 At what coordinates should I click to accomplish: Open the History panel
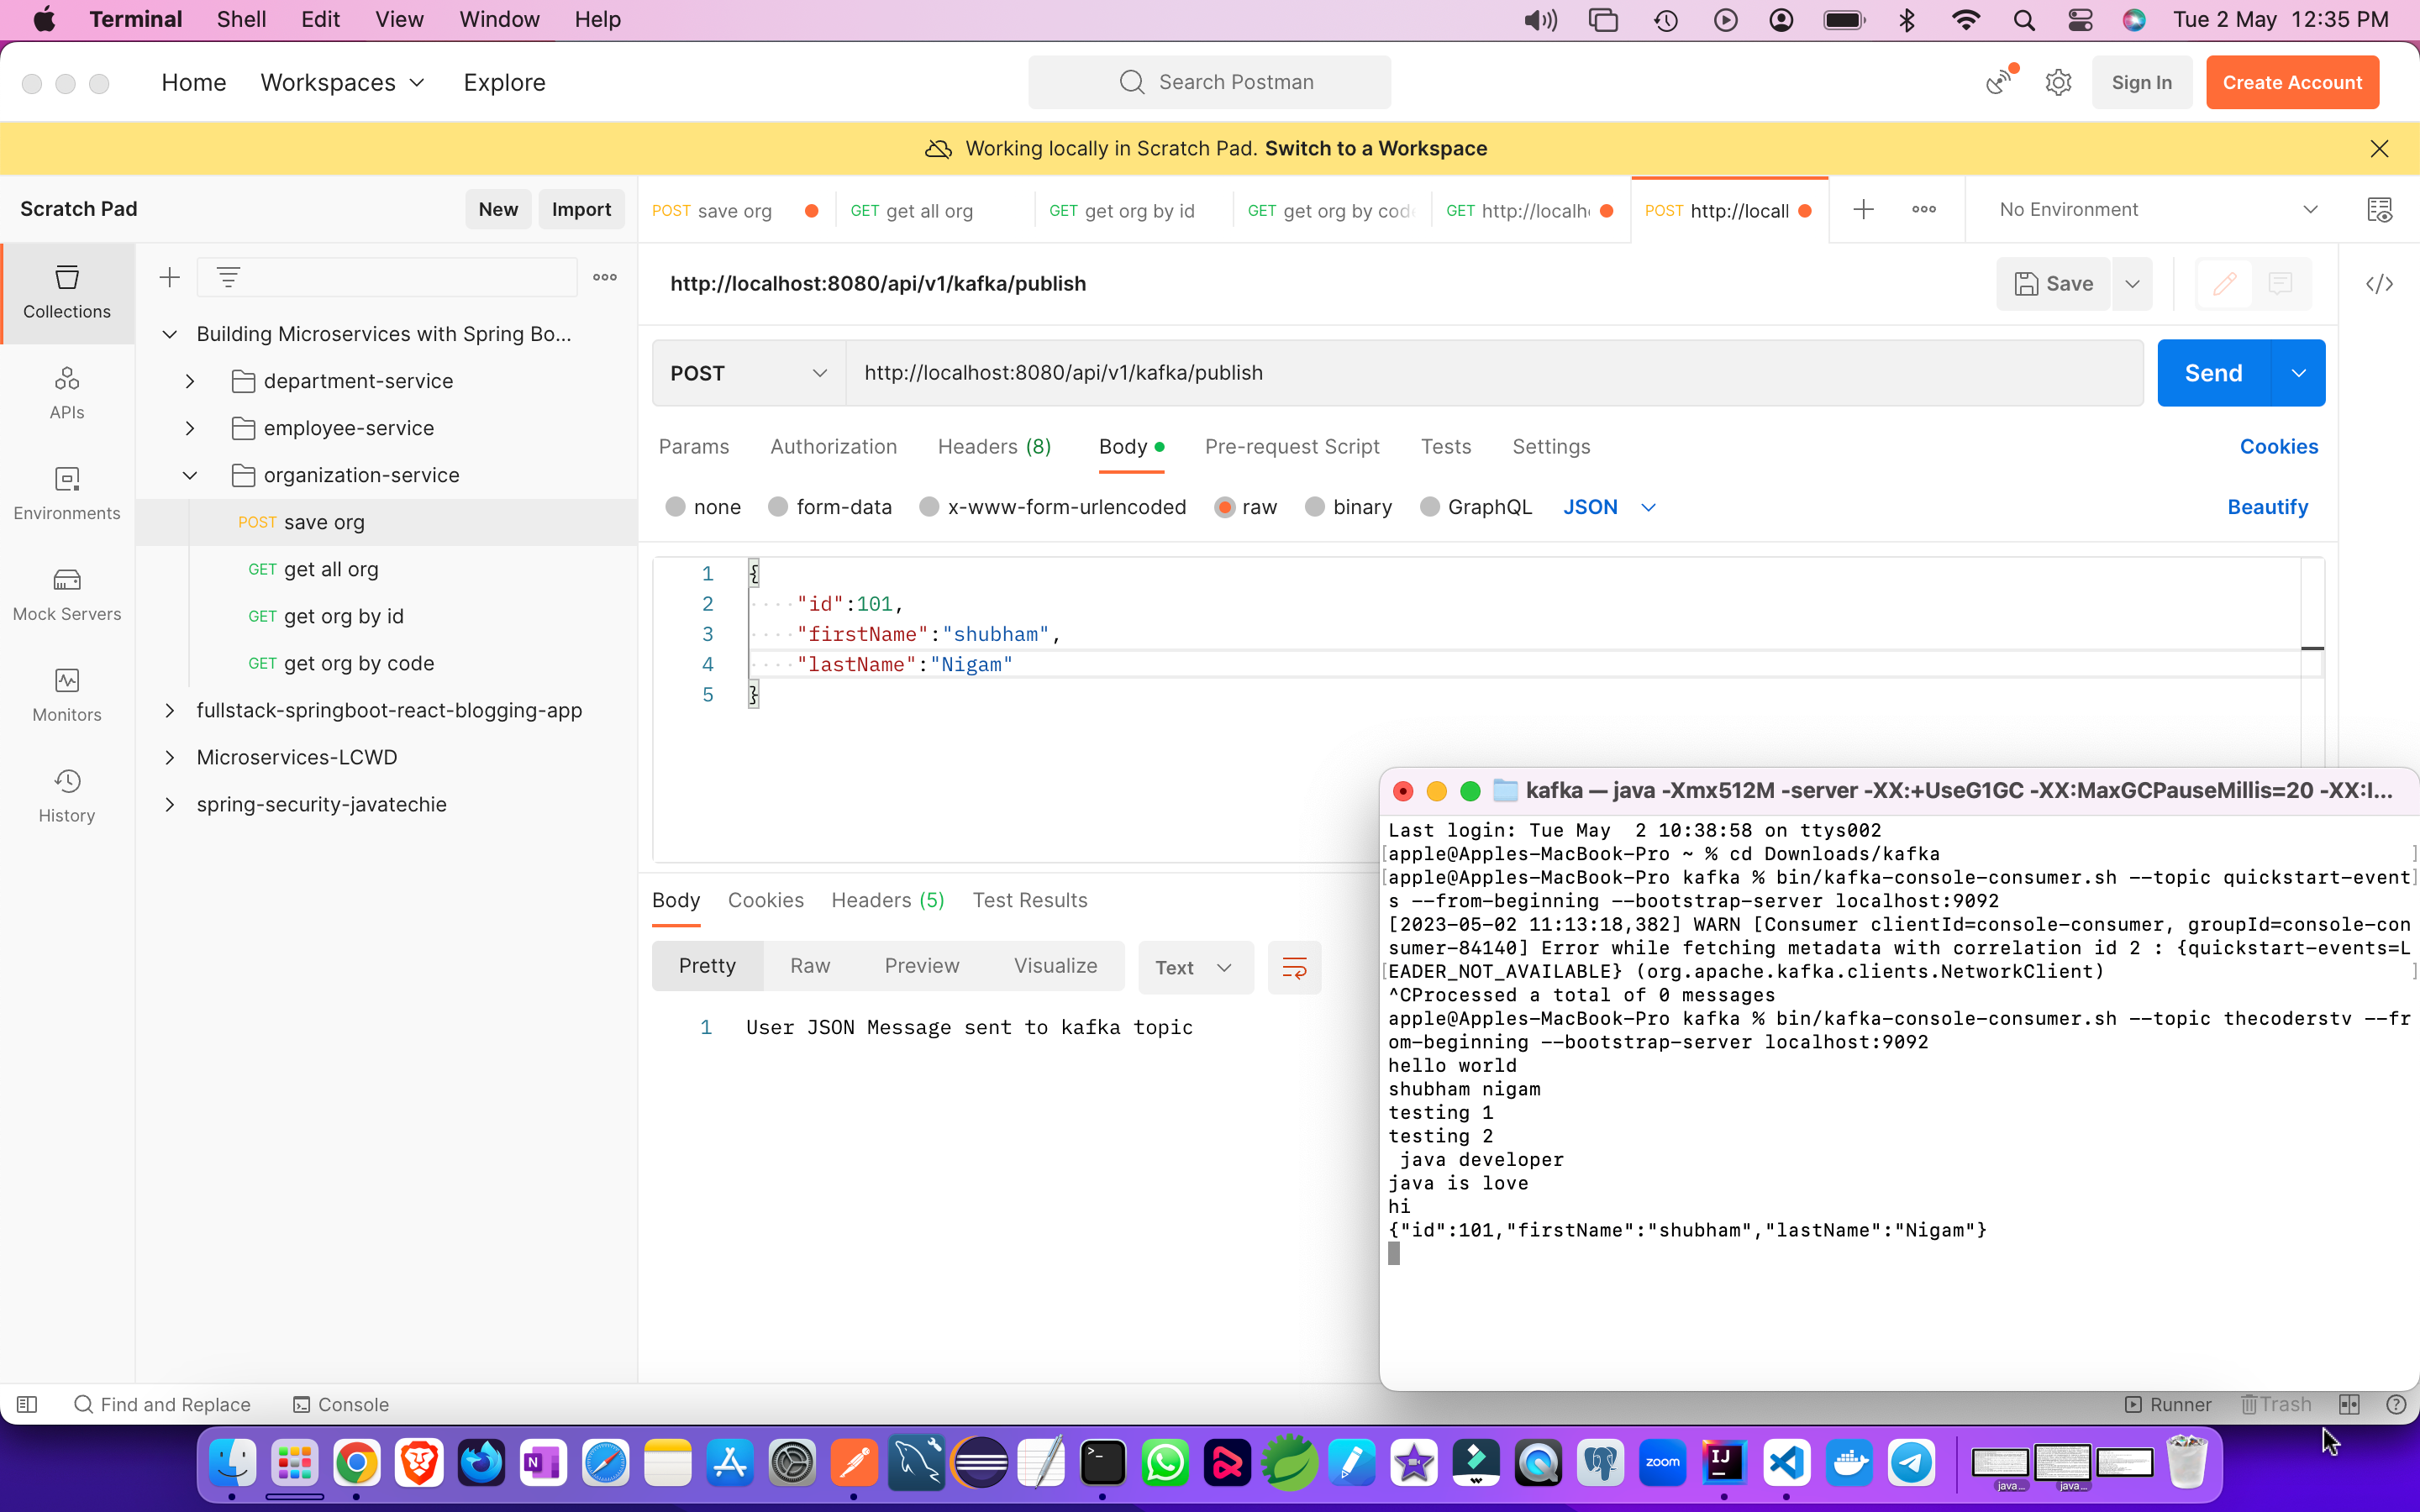(x=66, y=795)
